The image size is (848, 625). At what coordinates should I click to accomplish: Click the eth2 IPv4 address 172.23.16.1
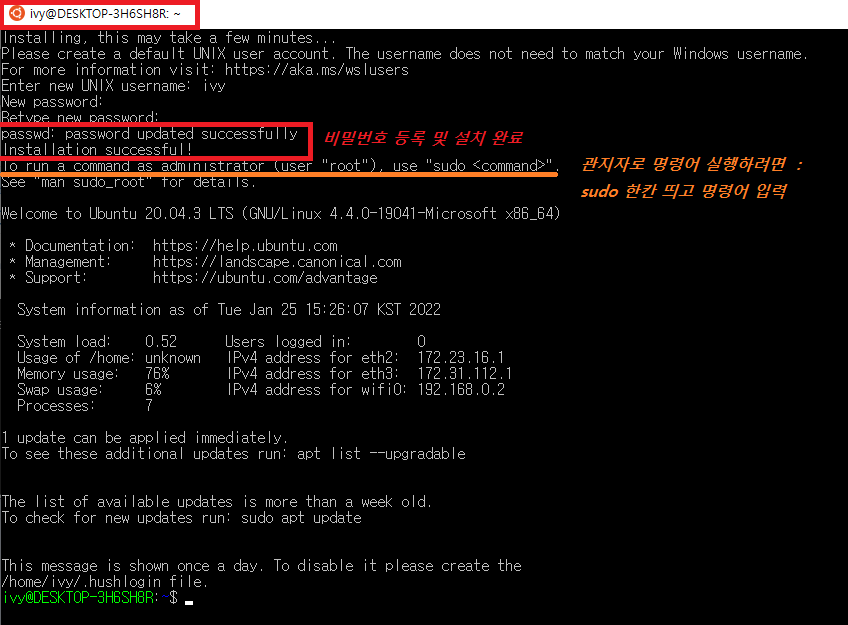(461, 358)
